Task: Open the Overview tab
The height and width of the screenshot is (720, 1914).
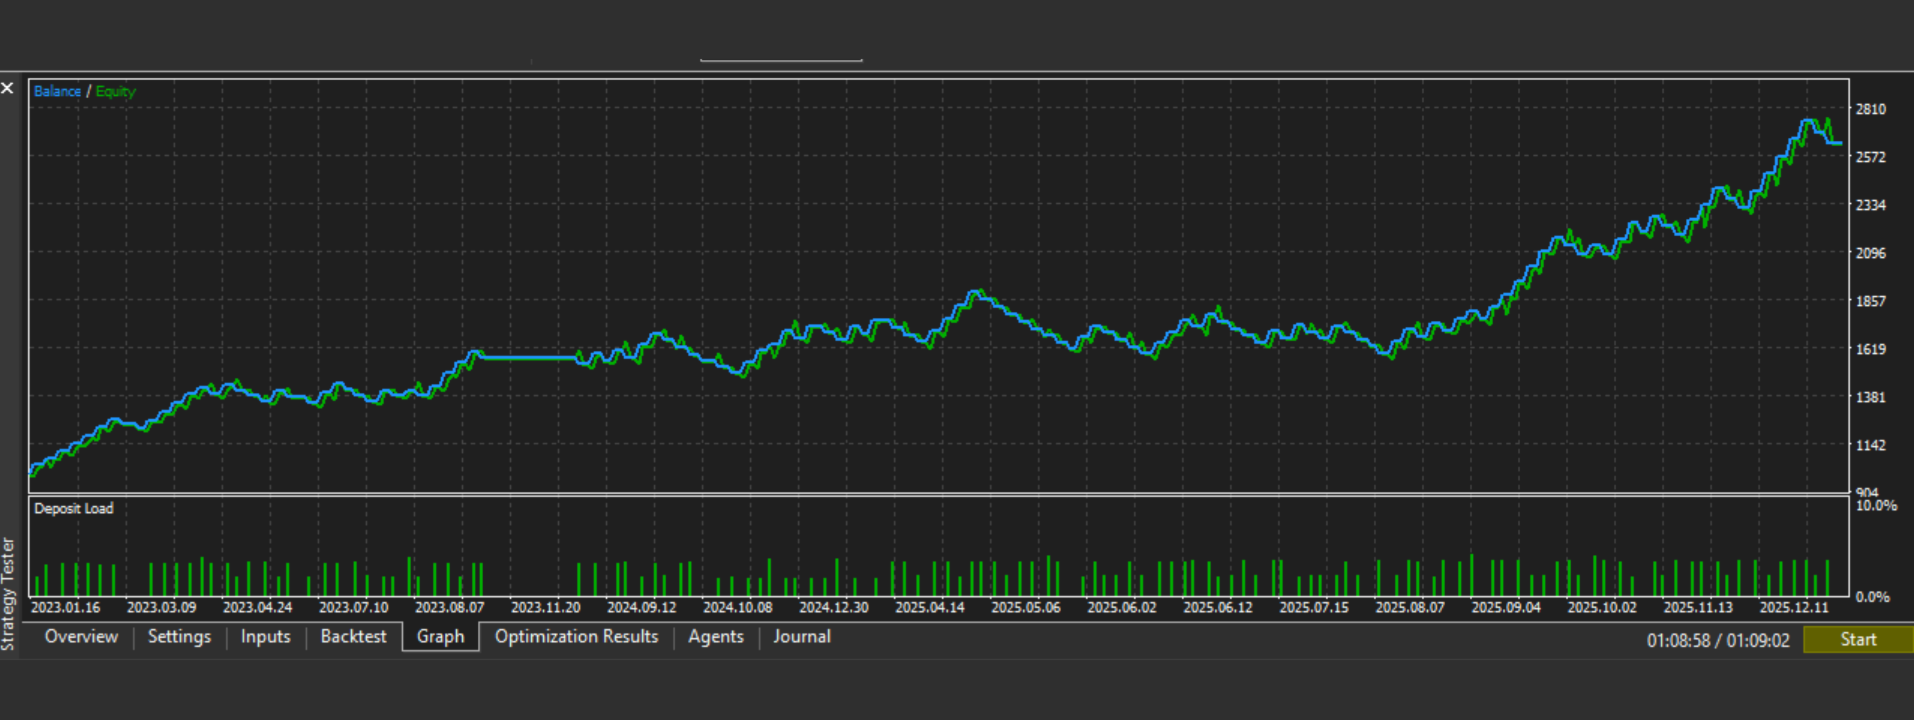Action: pyautogui.click(x=81, y=637)
